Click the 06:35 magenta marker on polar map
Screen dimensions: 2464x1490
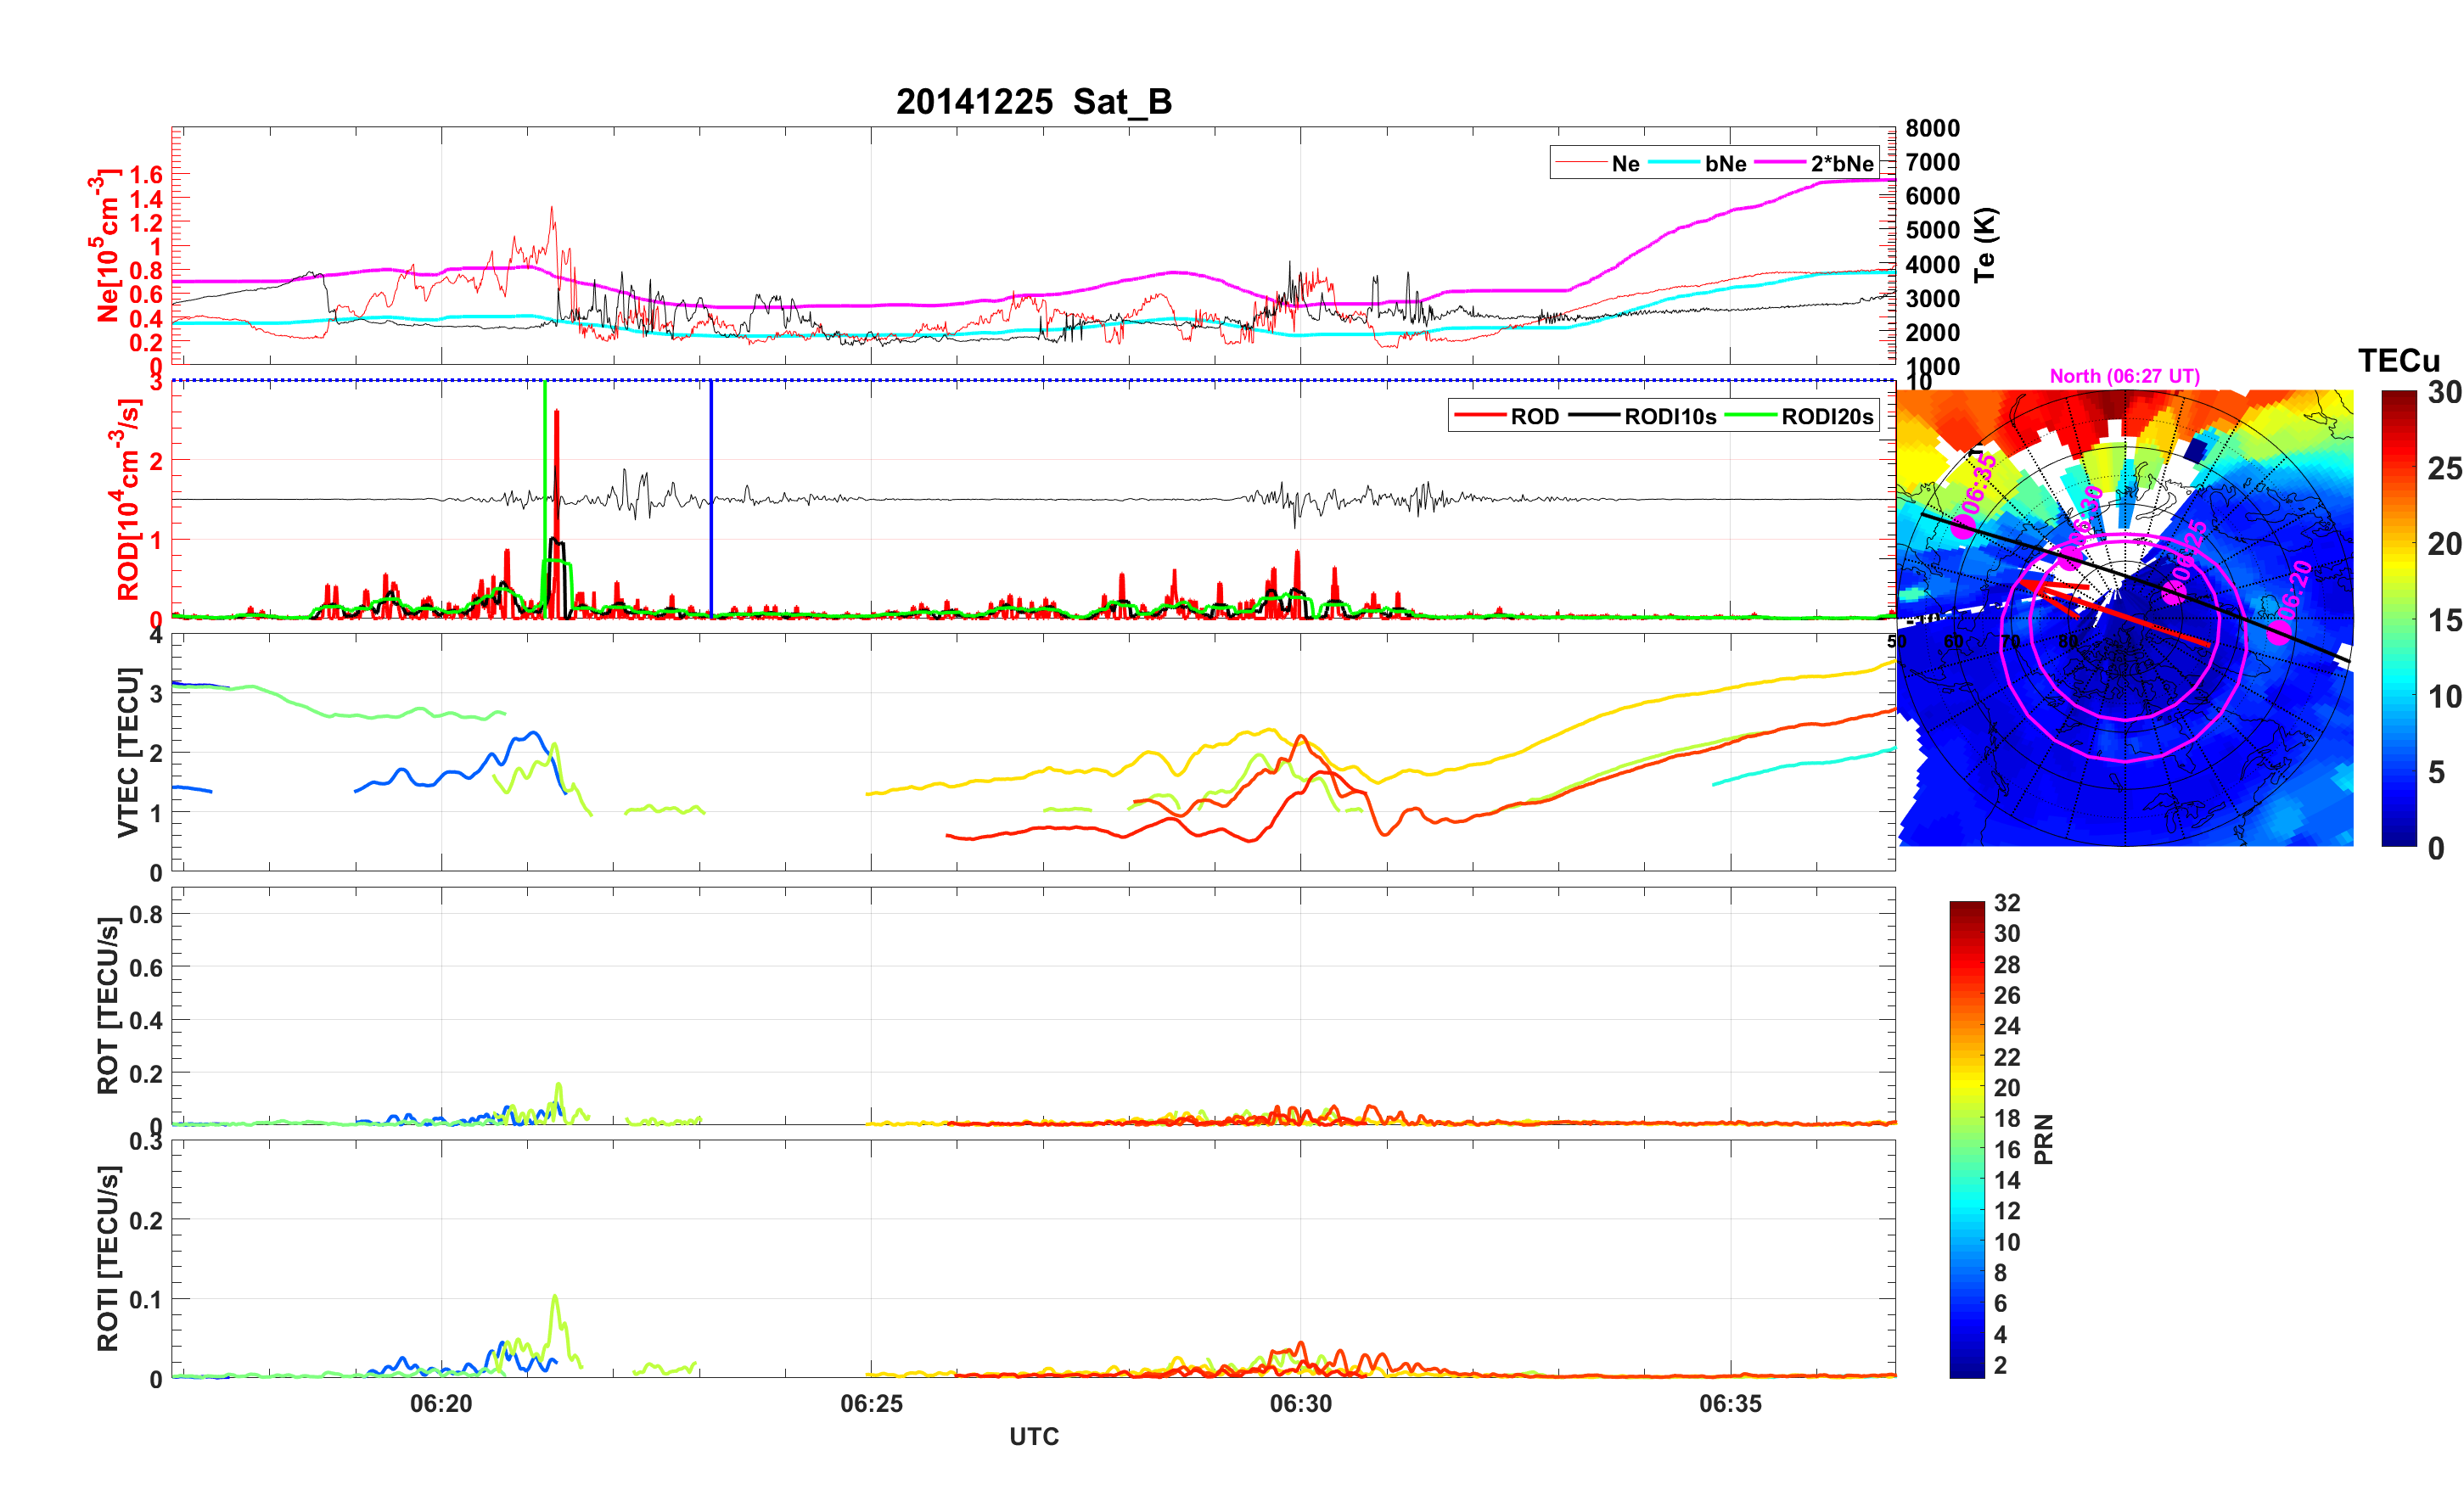pos(1964,528)
